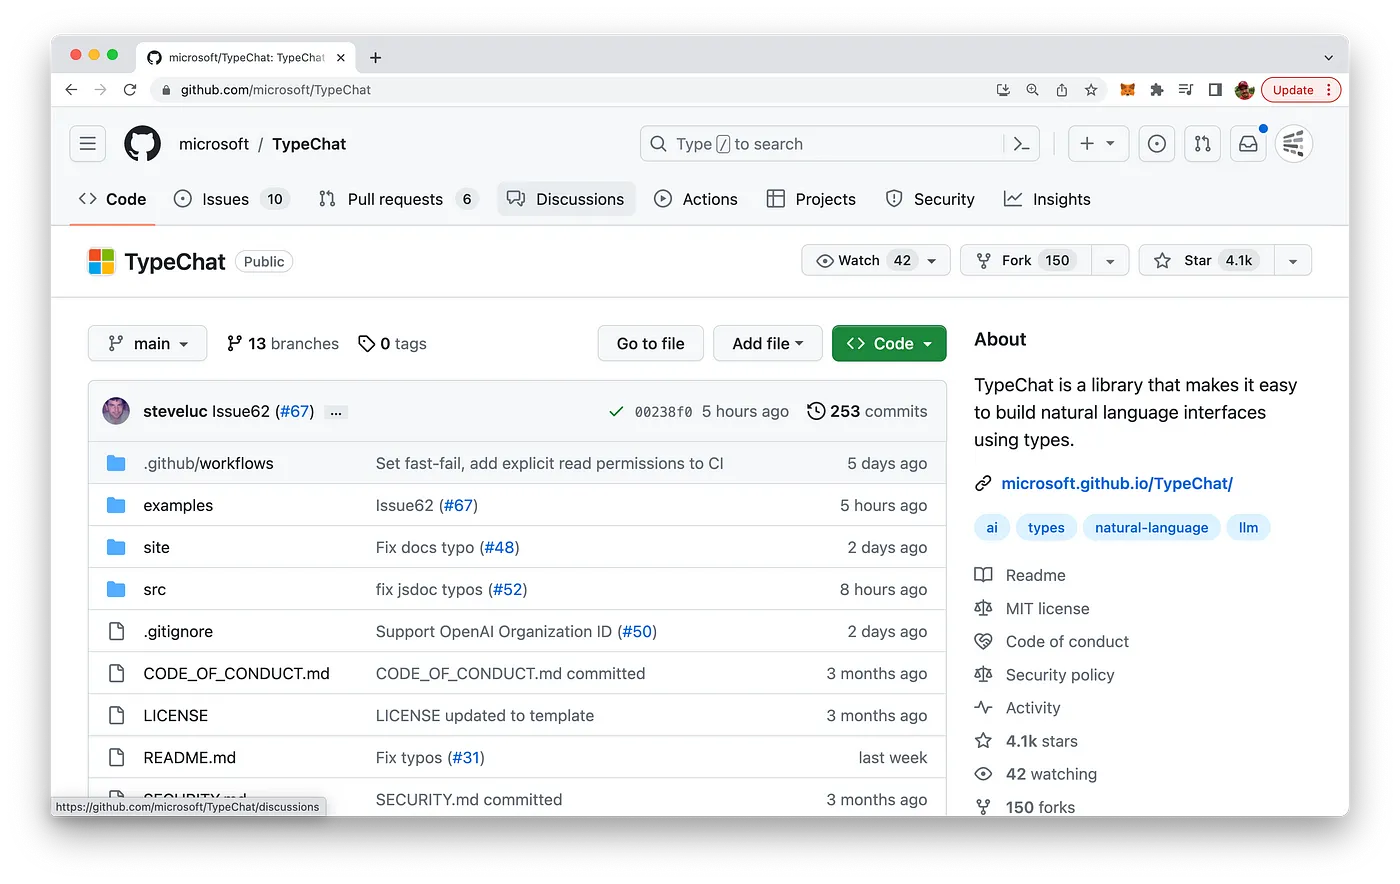
Task: Open the Fork options dropdown arrow
Action: pyautogui.click(x=1110, y=260)
